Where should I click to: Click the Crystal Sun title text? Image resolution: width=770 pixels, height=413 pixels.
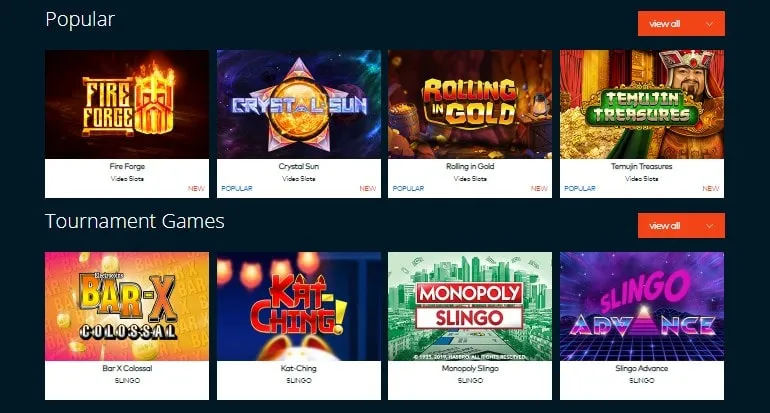(x=299, y=166)
